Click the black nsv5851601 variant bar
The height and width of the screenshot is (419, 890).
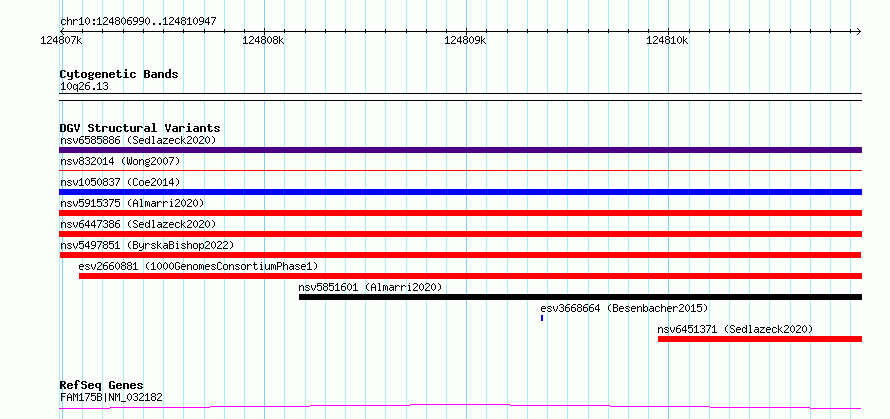pos(580,297)
